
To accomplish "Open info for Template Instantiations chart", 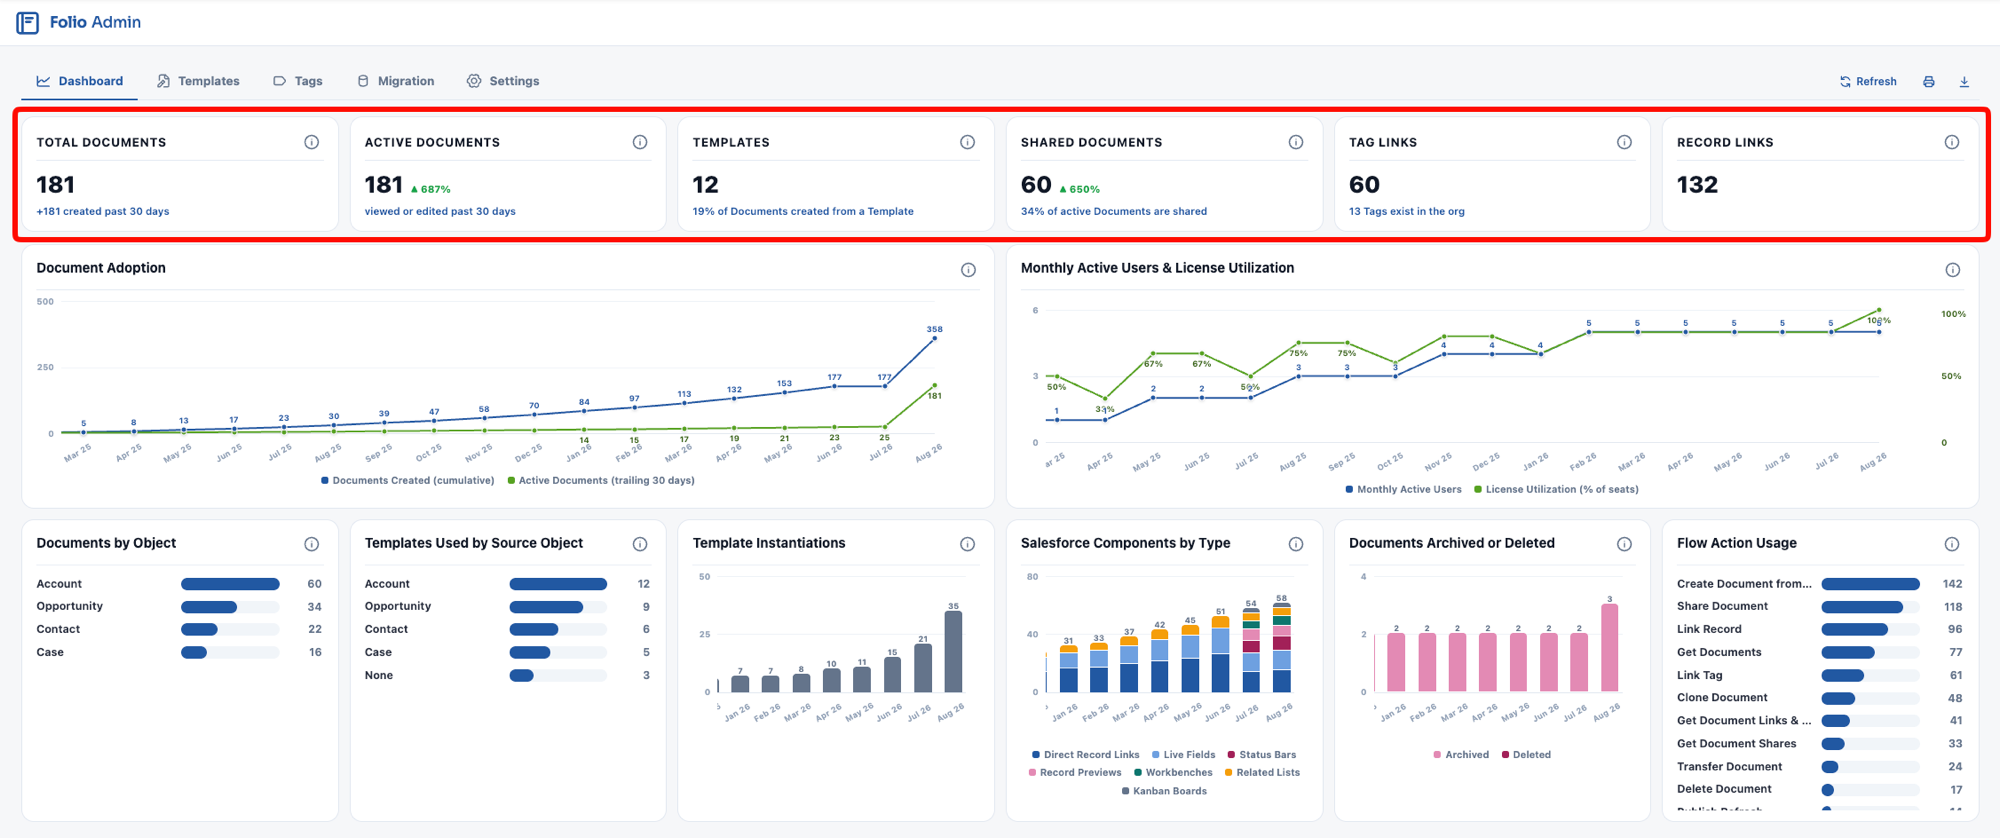I will (968, 544).
